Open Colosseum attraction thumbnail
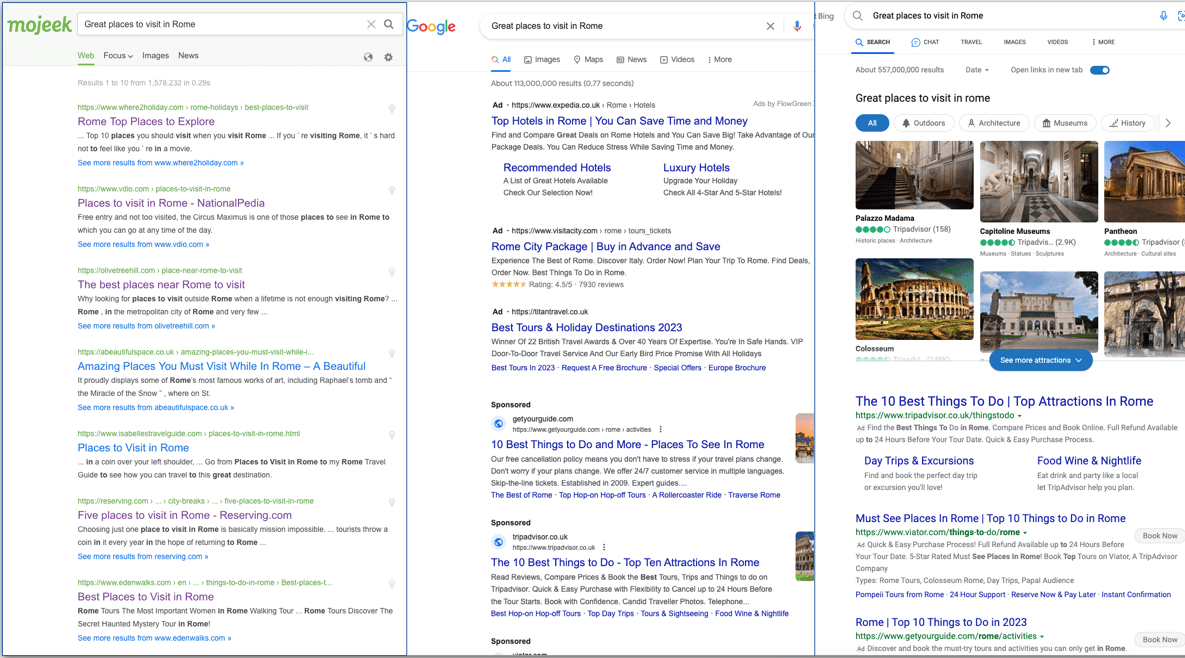 (914, 299)
